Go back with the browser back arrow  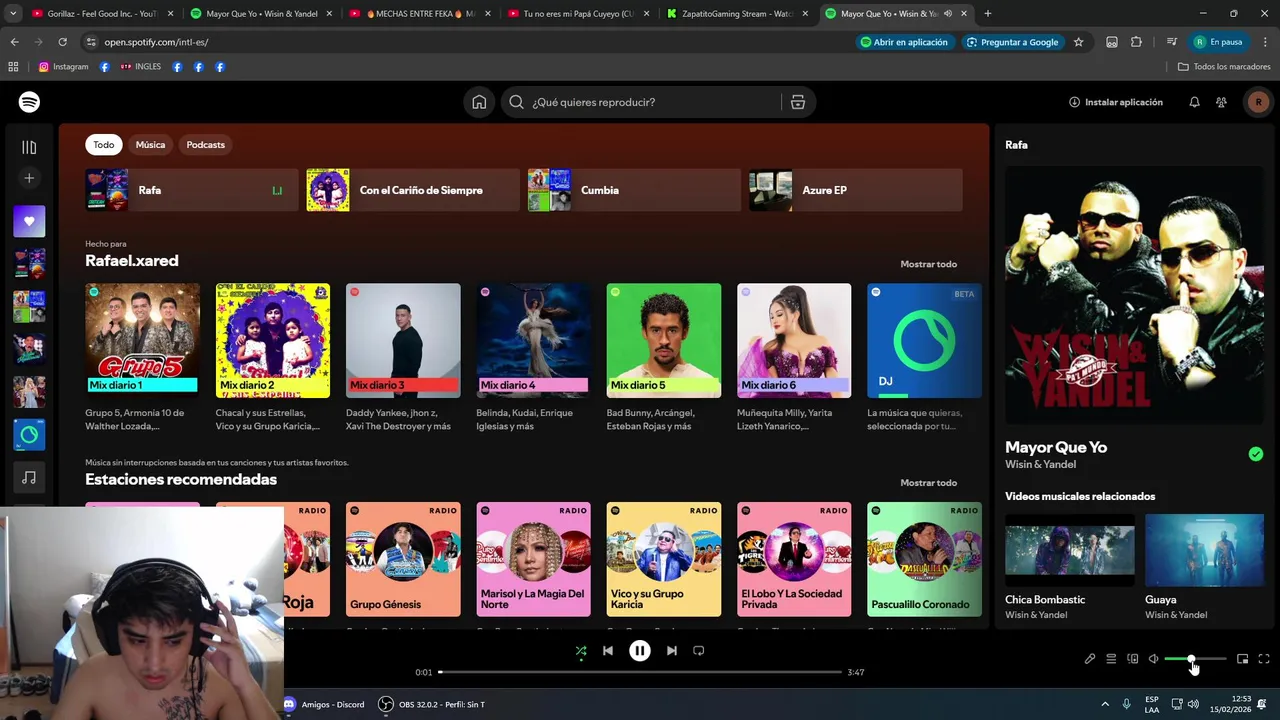(14, 42)
